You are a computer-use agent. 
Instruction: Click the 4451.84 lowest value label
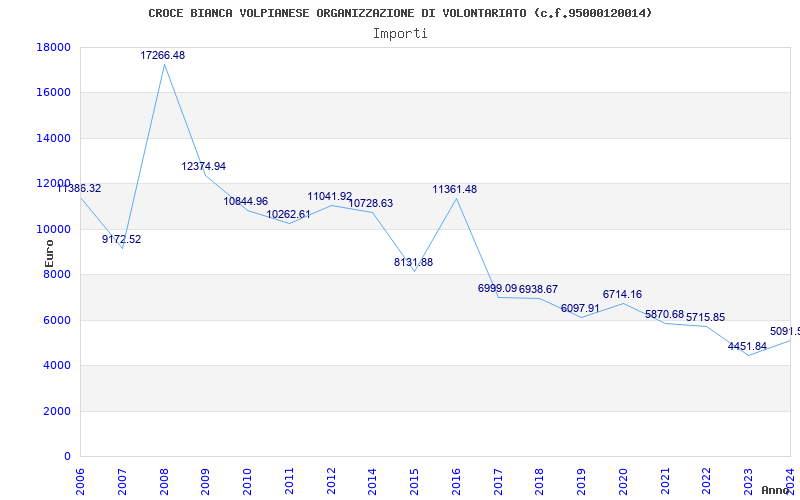coord(747,347)
